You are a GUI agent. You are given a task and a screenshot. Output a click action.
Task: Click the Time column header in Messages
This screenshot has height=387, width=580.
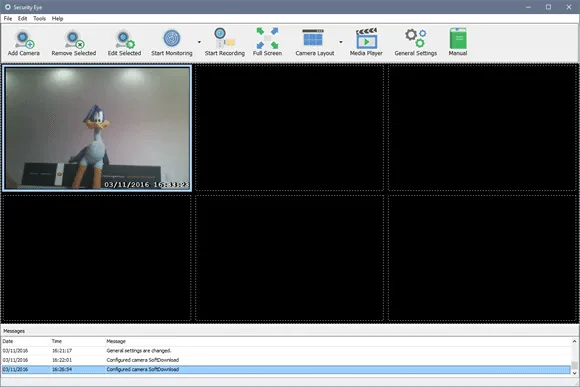[57, 341]
